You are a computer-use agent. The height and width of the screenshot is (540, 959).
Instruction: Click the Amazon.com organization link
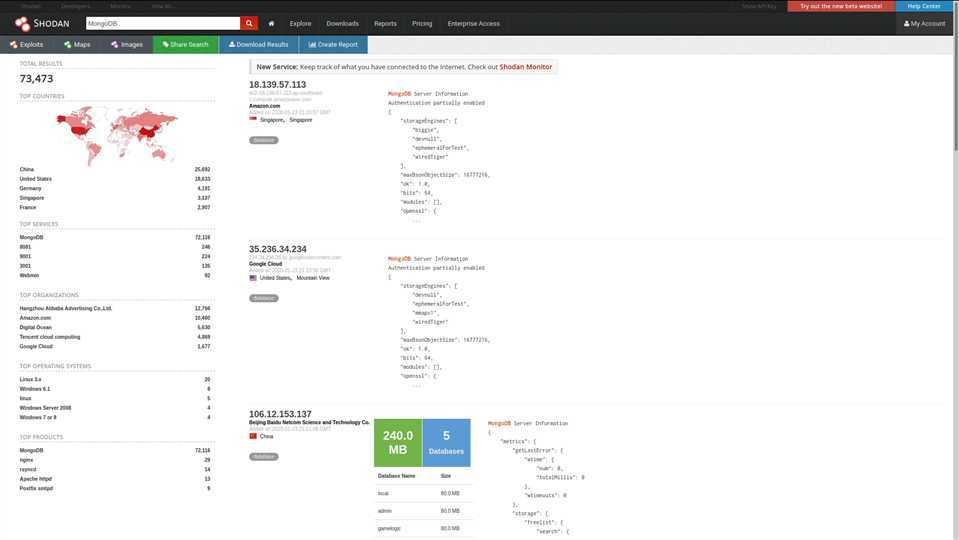(264, 106)
